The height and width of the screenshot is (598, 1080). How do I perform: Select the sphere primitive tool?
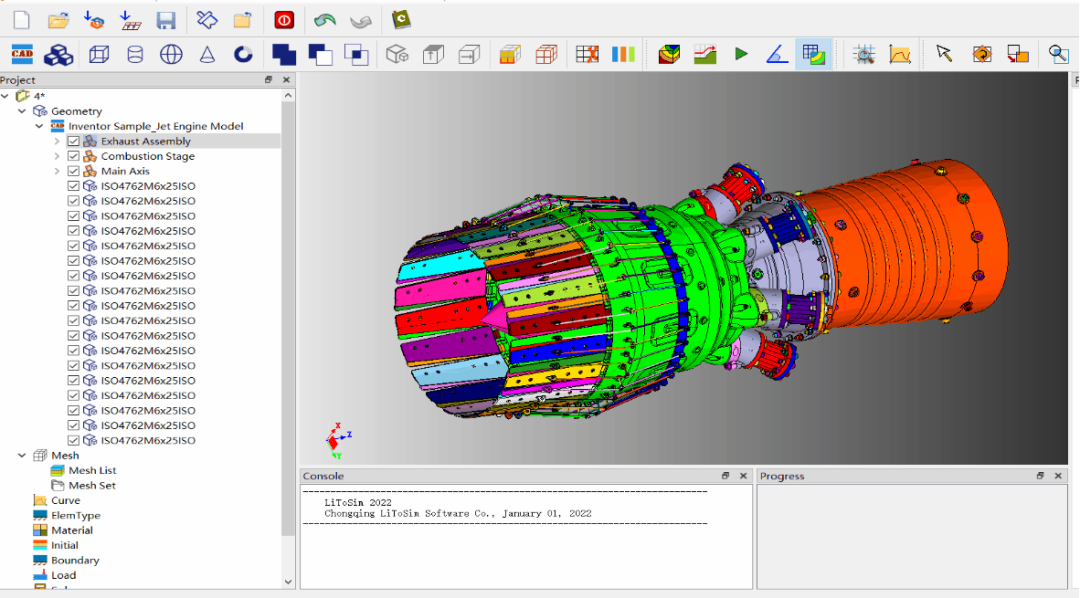click(171, 54)
